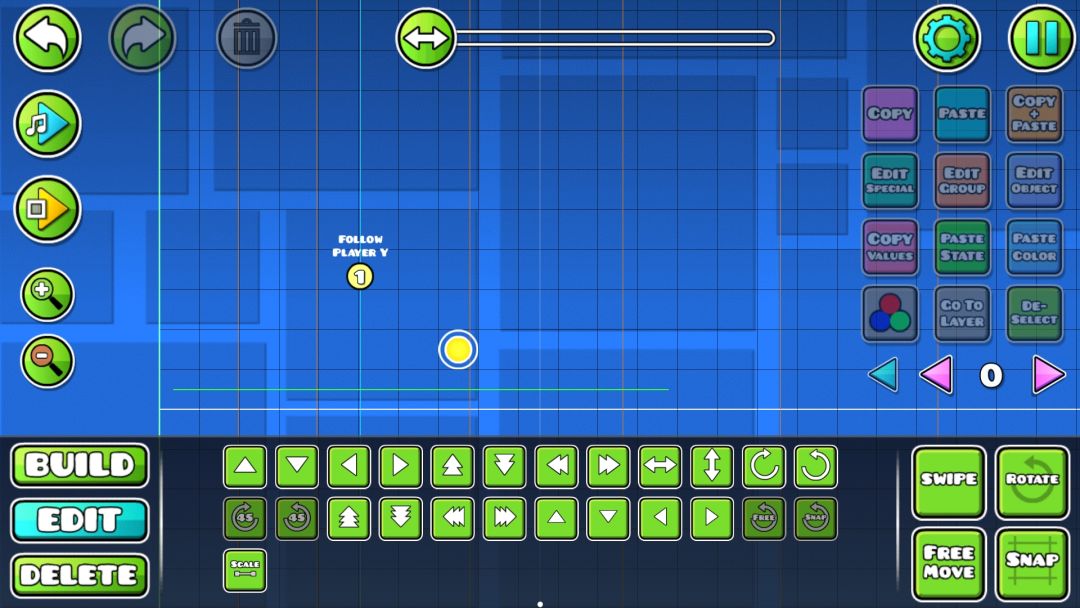The image size is (1080, 608).
Task: Playtest the level with yellow play button
Action: (x=48, y=209)
